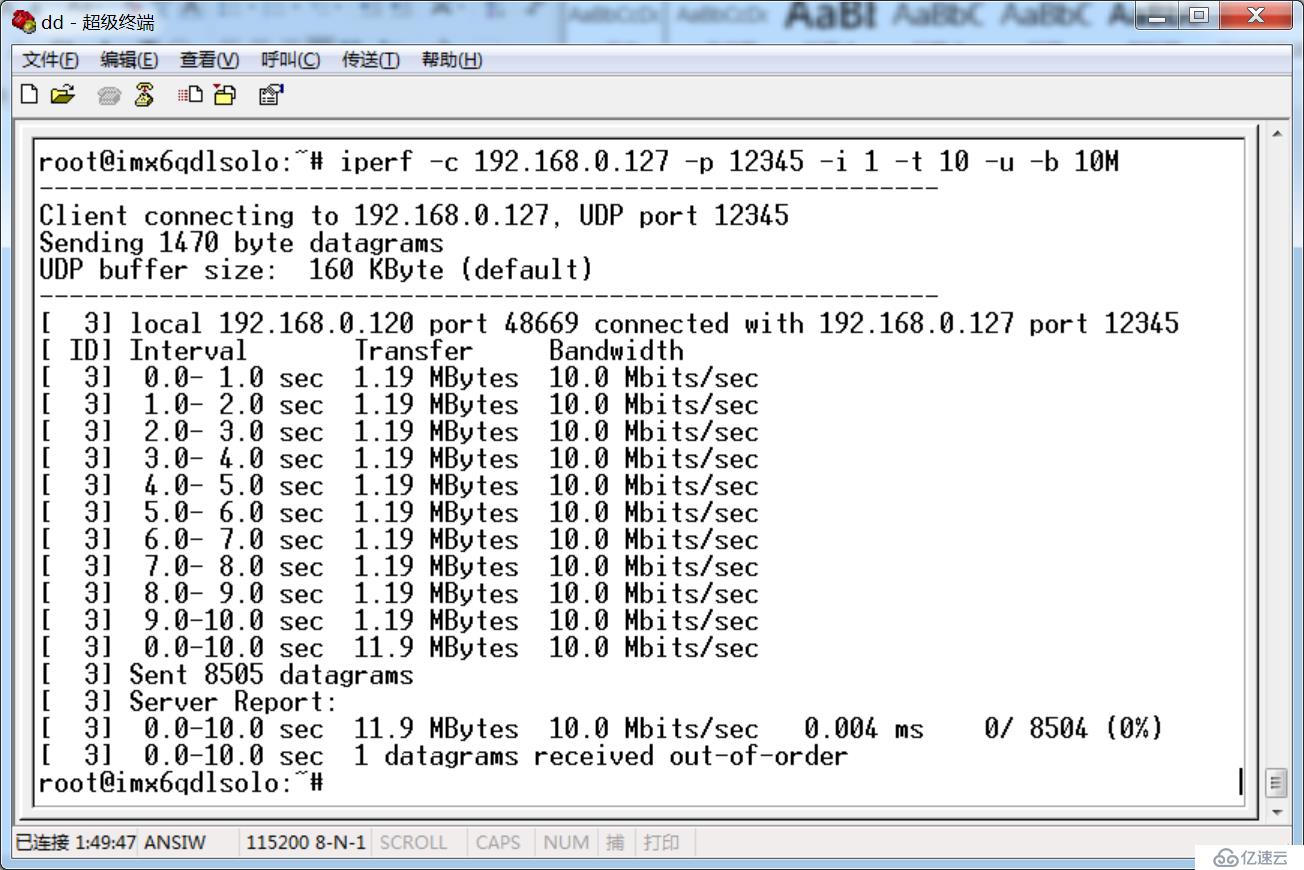Click the Disconnect toolbar icon
The height and width of the screenshot is (870, 1304).
(x=144, y=95)
